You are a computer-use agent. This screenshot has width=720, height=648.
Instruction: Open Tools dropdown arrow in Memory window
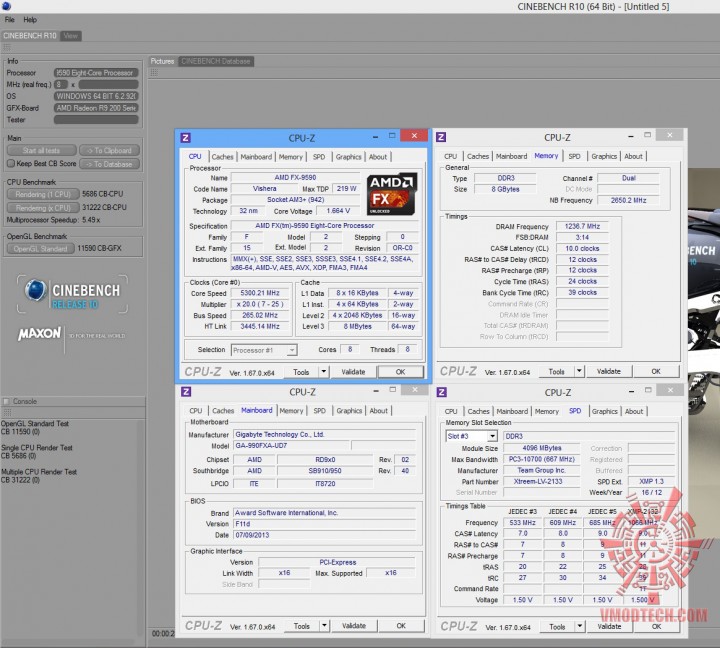click(x=579, y=371)
